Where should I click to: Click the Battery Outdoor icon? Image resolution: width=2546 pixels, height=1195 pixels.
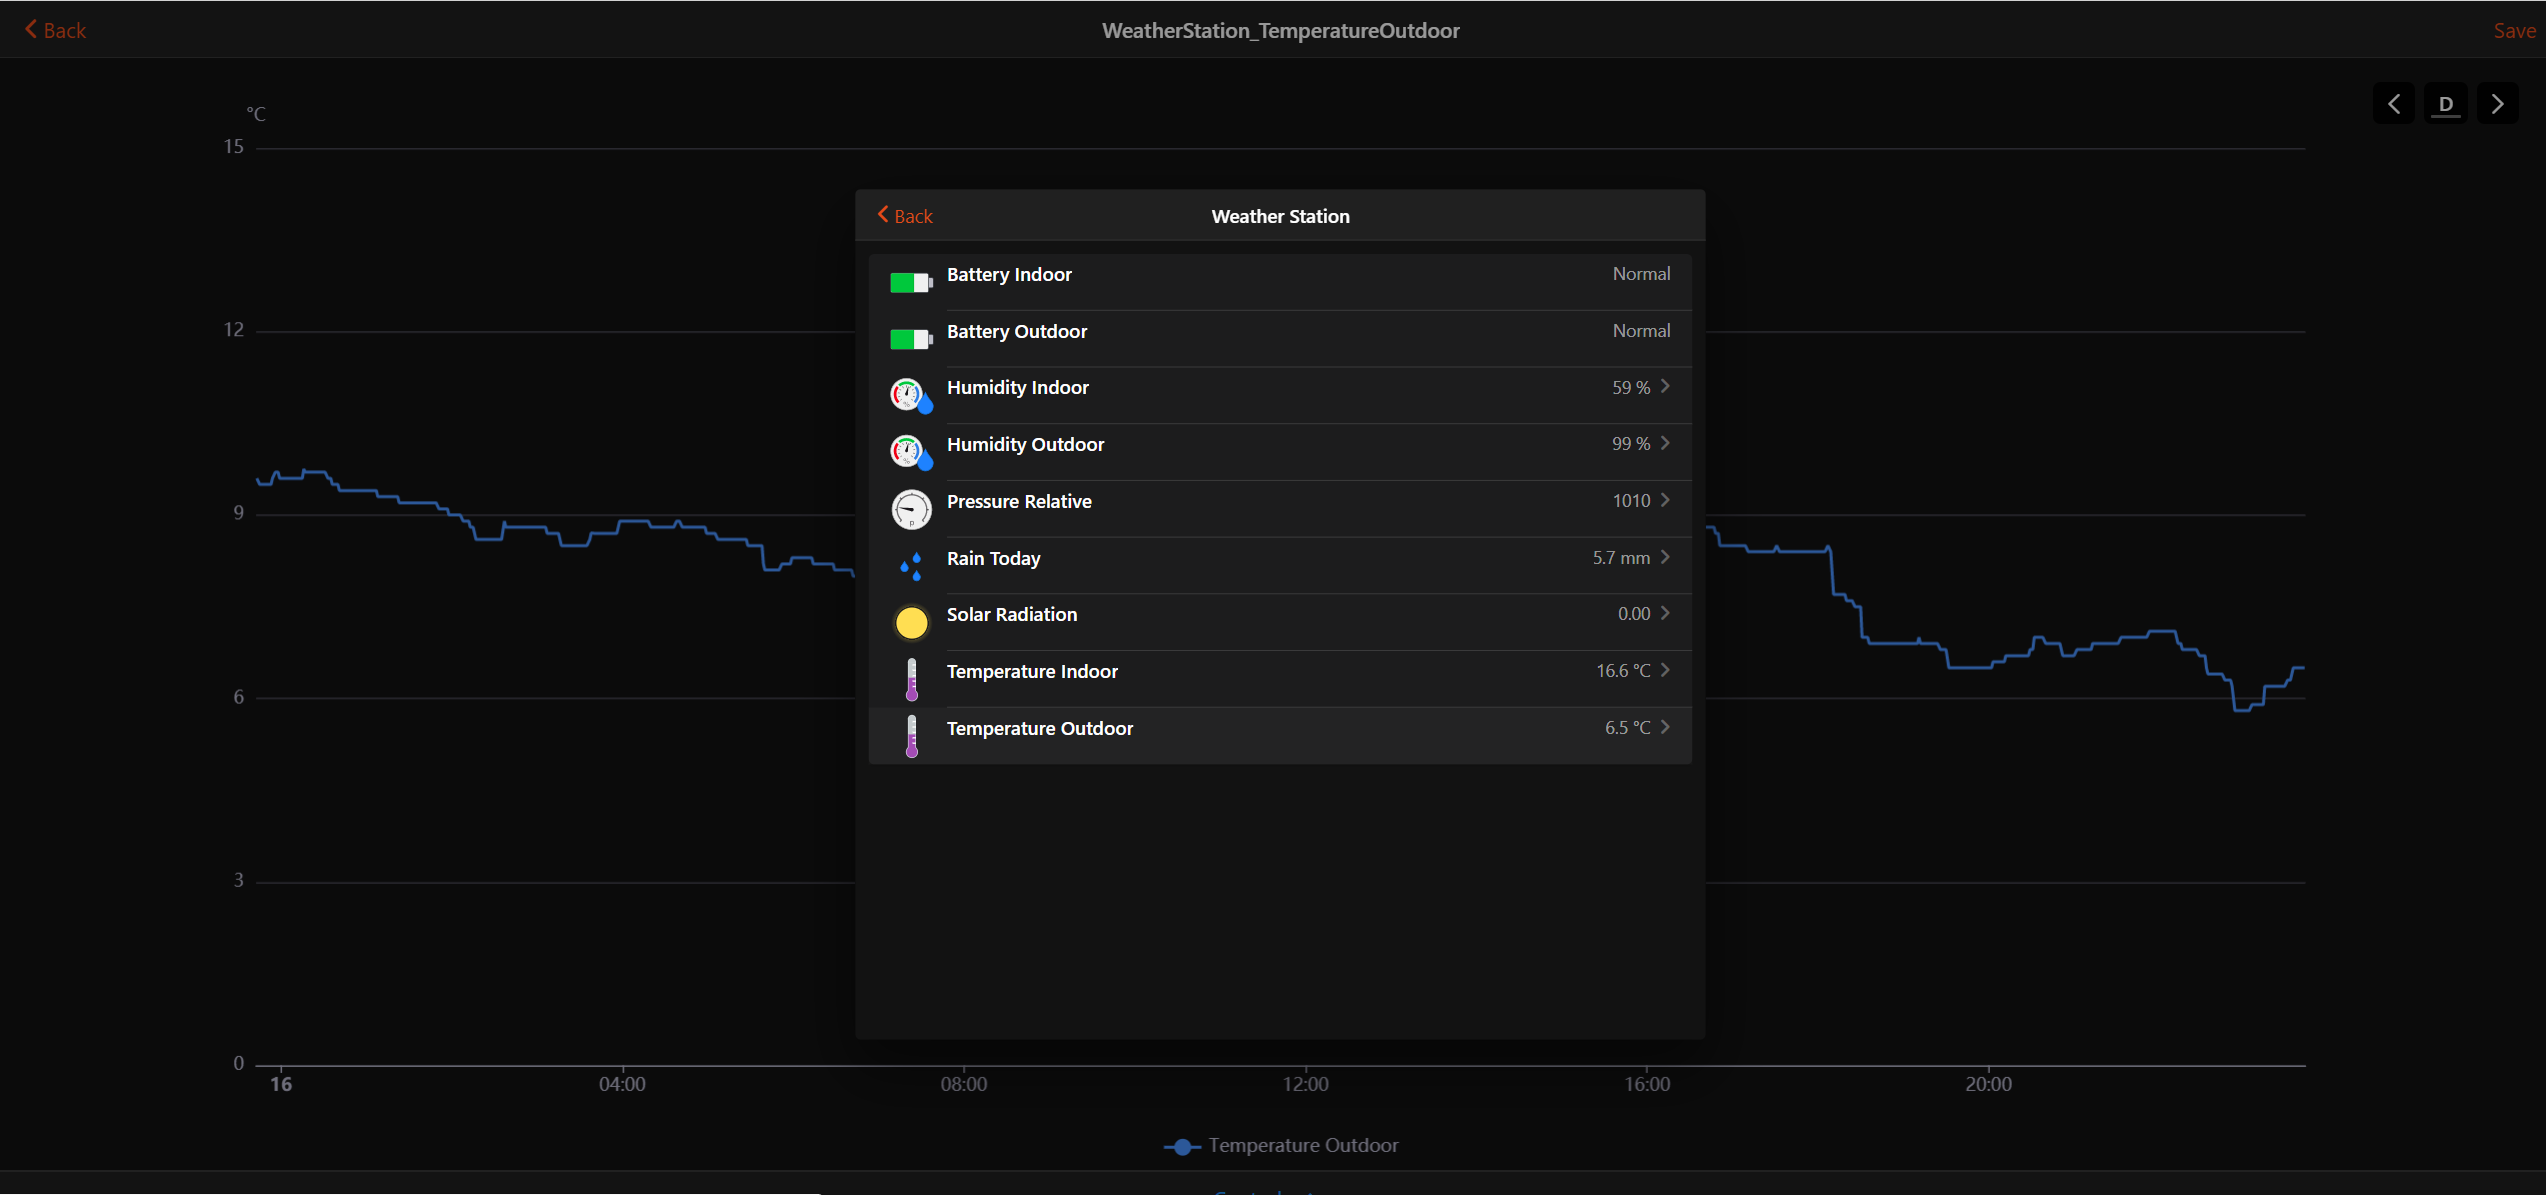pos(911,339)
